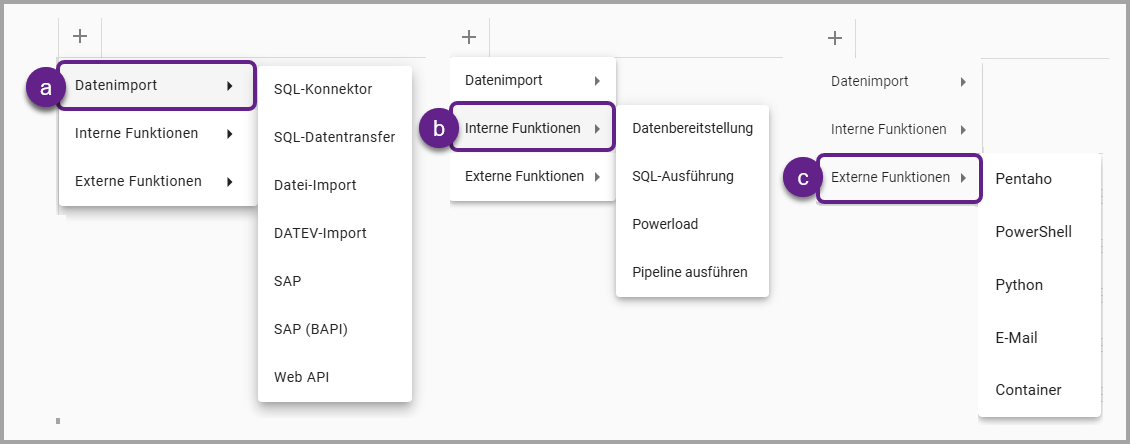Select the SQL-Ausführung item
The width and height of the screenshot is (1130, 444).
pyautogui.click(x=682, y=176)
